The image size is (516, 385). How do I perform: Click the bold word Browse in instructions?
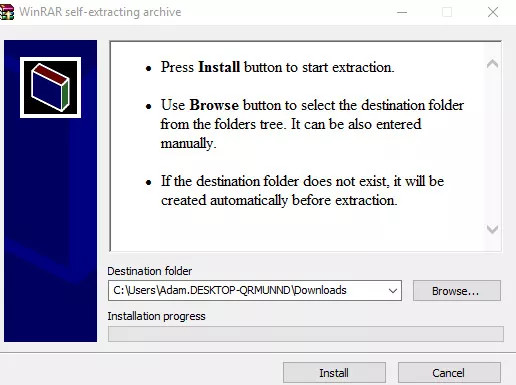pyautogui.click(x=214, y=105)
